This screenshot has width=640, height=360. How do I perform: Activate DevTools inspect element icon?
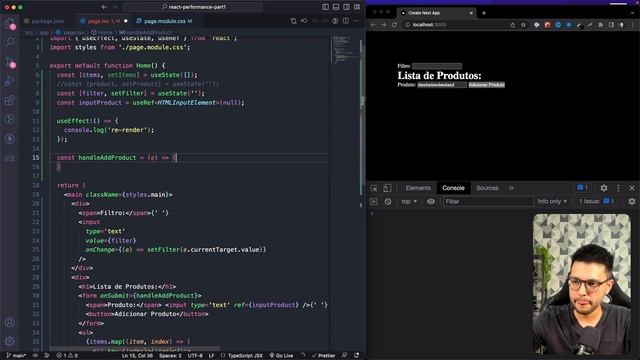(374, 188)
